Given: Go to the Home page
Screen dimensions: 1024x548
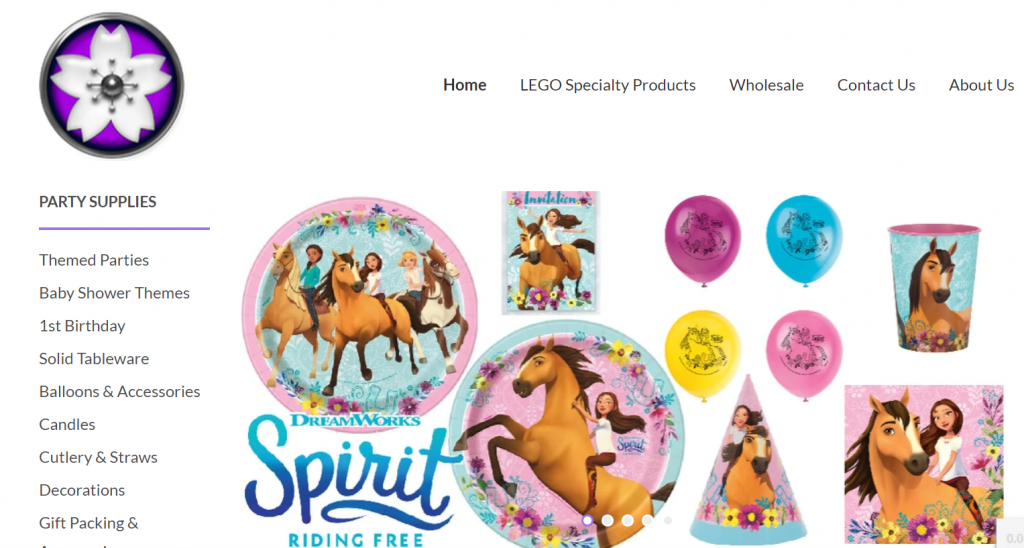Looking at the screenshot, I should pos(464,85).
